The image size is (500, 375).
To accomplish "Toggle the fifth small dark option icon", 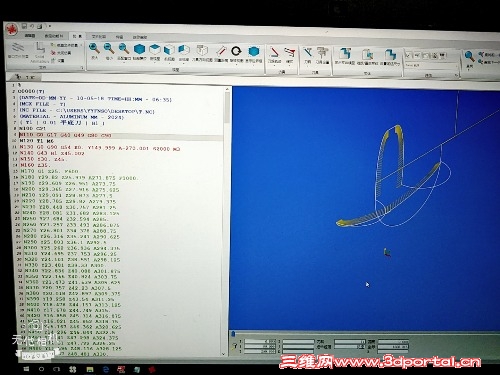I will pyautogui.click(x=443, y=56).
